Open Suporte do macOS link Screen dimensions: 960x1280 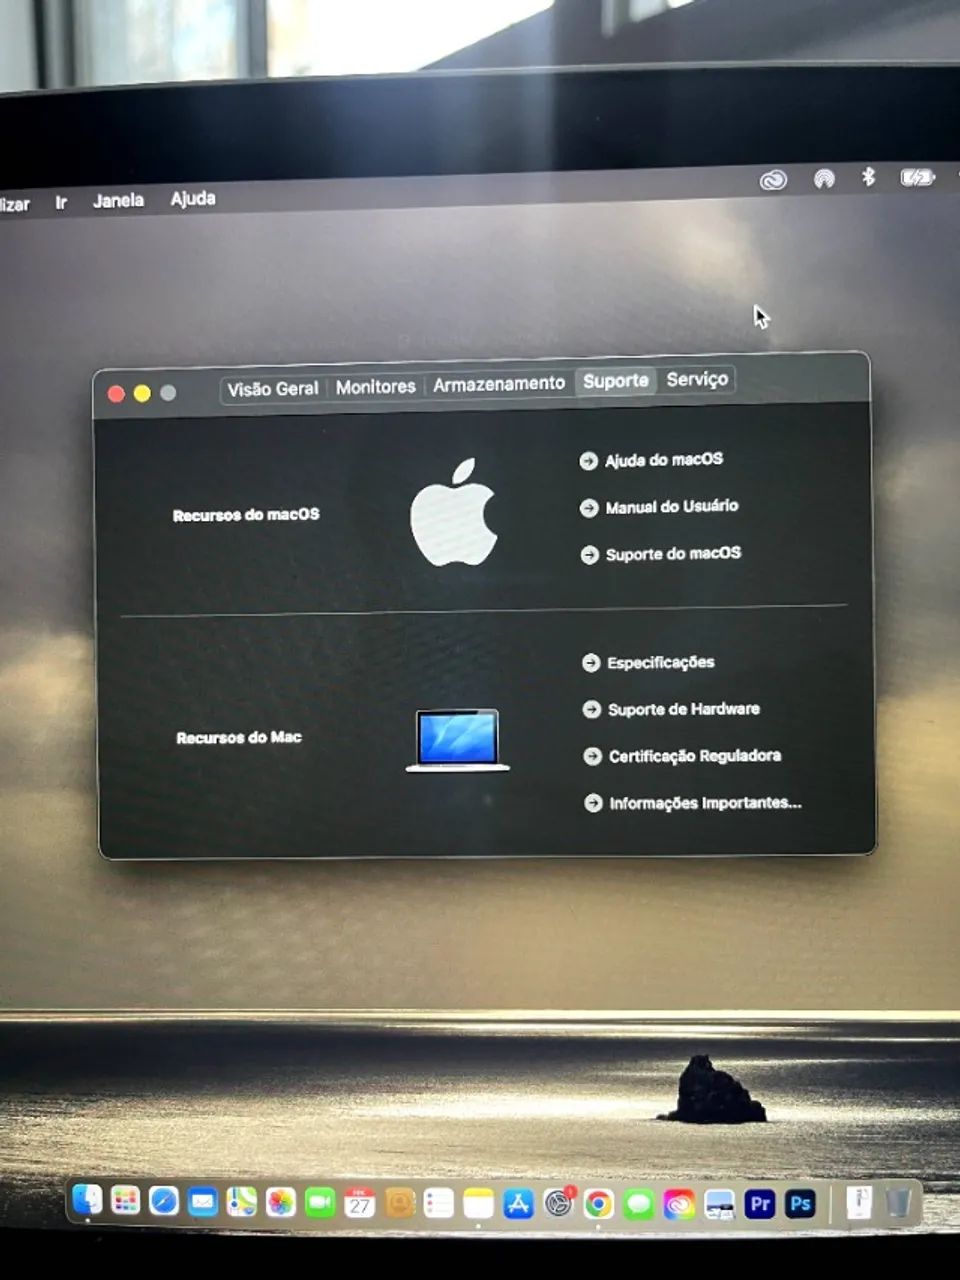coord(661,554)
